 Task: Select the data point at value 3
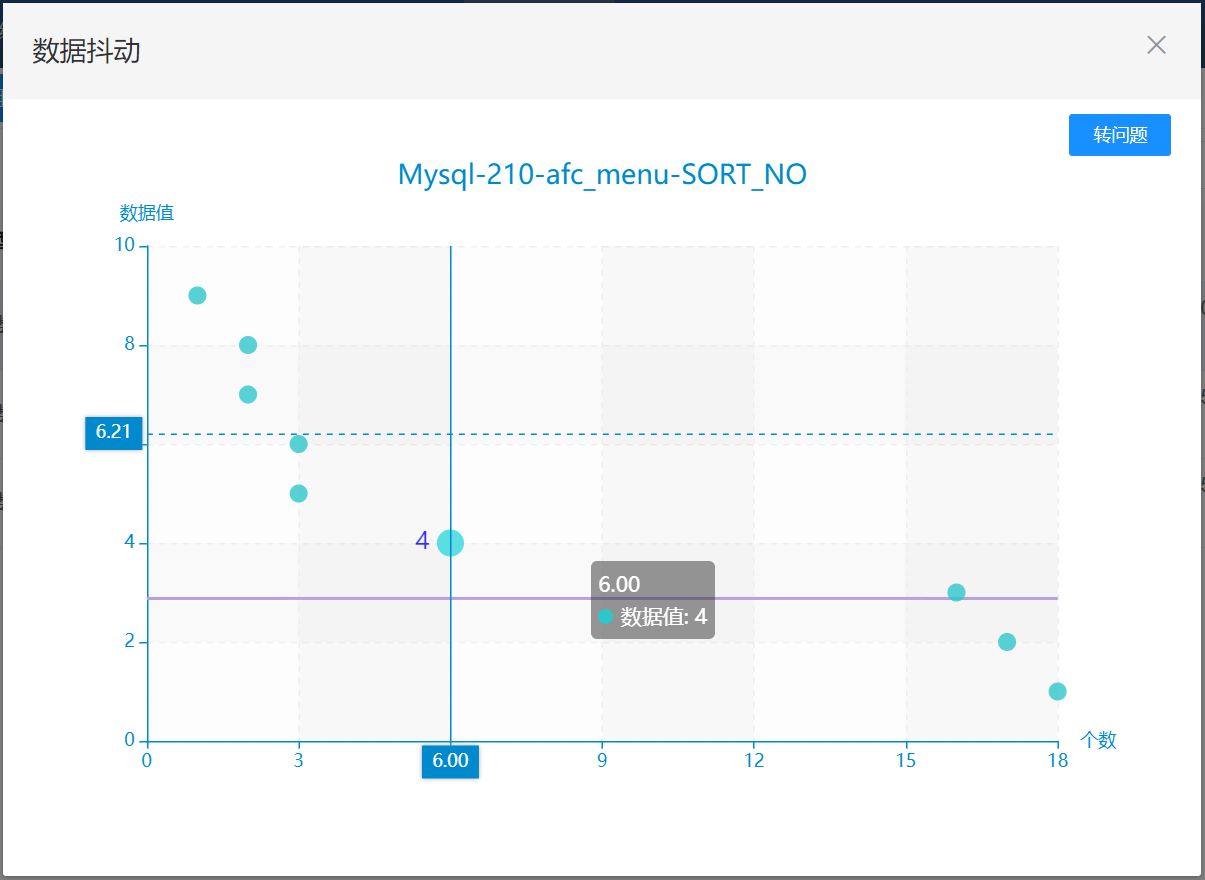[x=956, y=592]
